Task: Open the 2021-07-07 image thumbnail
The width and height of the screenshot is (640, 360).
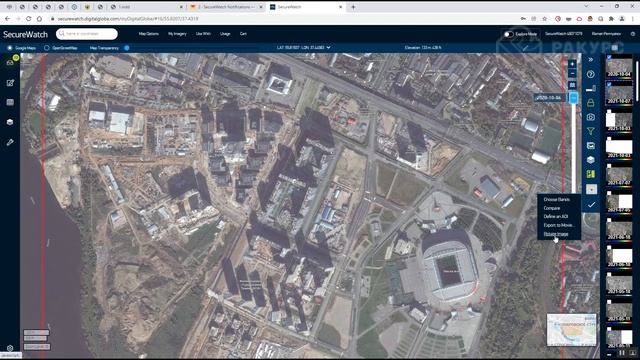Action: [620, 175]
